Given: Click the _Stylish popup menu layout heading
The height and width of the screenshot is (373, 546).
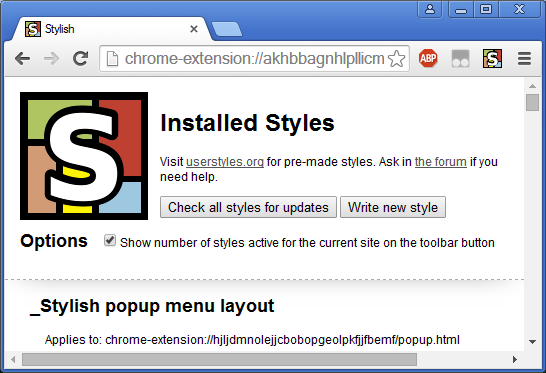Looking at the screenshot, I should point(152,306).
